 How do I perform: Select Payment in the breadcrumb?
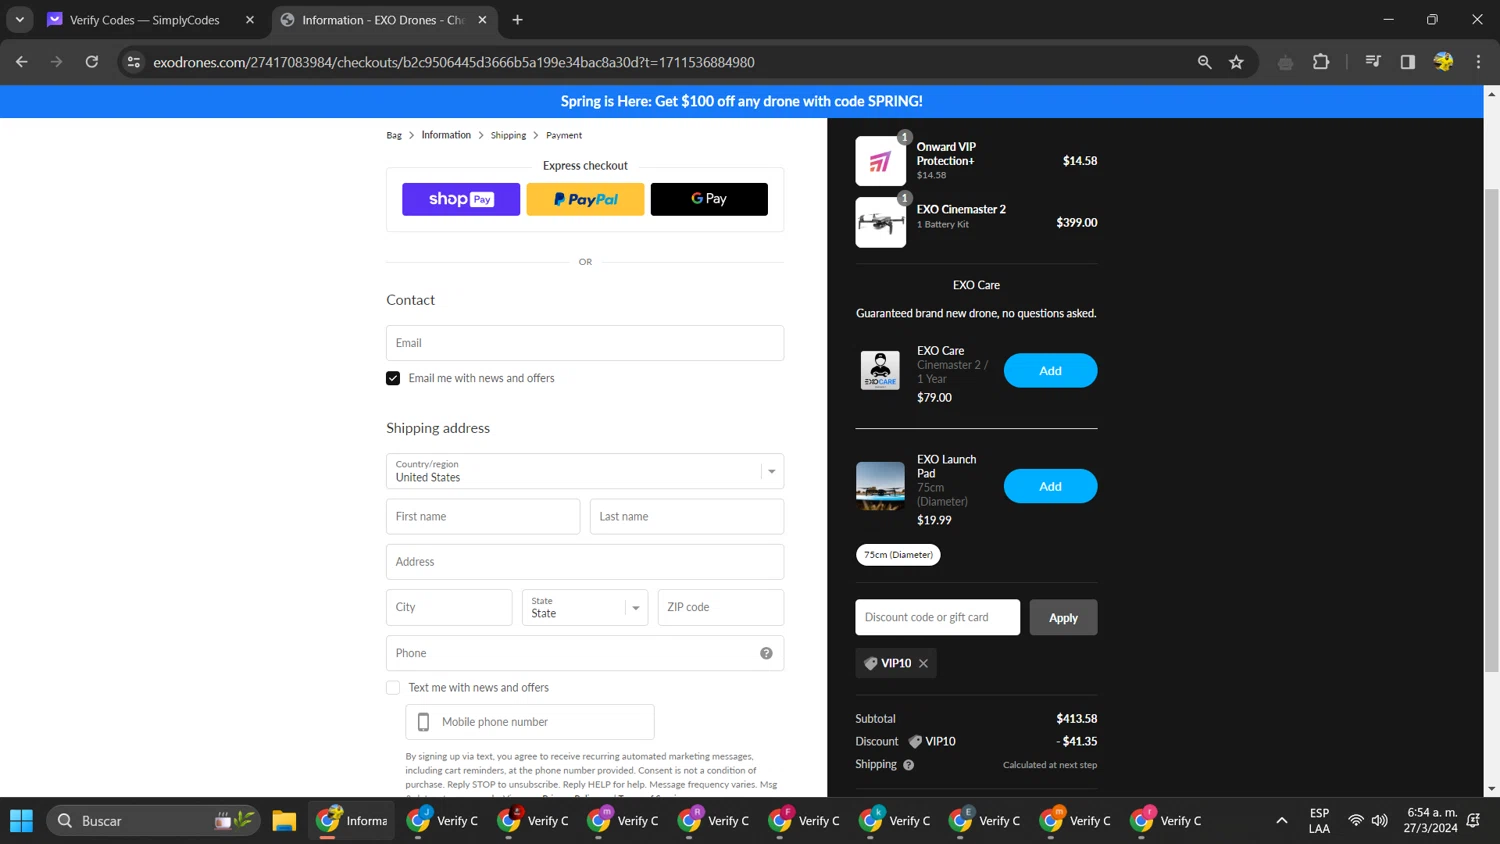(x=564, y=135)
